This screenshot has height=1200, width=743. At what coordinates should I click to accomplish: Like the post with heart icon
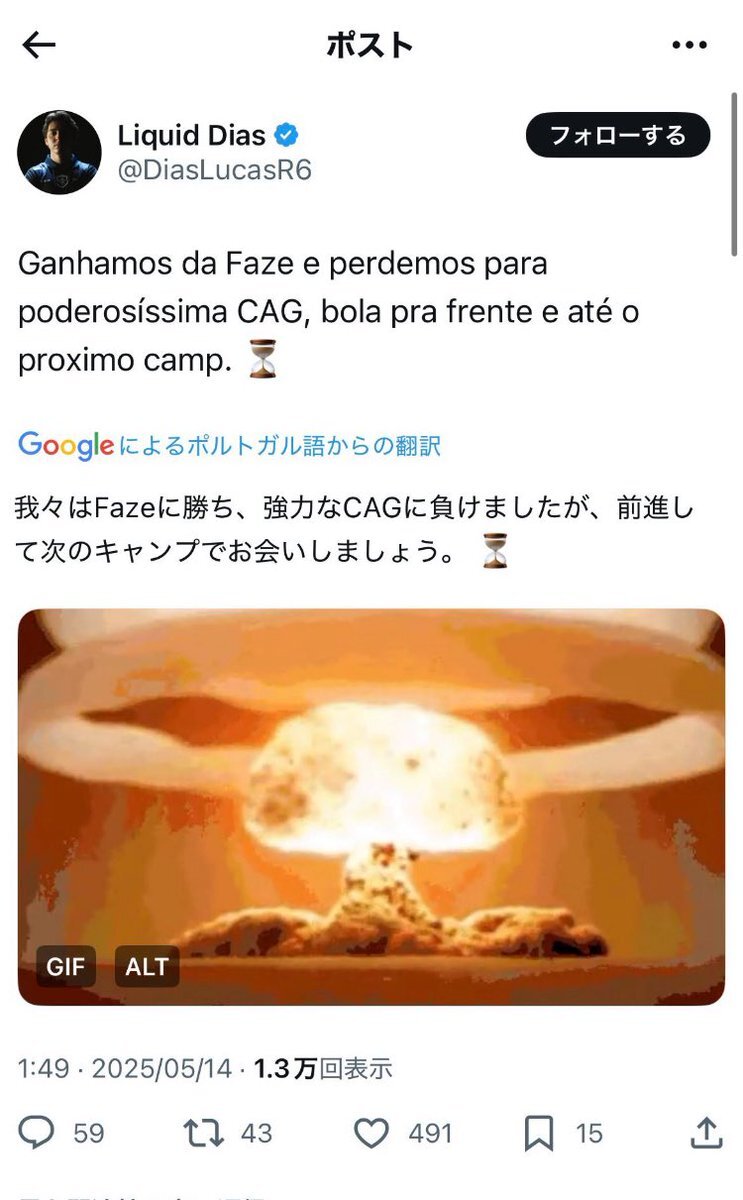372,1133
